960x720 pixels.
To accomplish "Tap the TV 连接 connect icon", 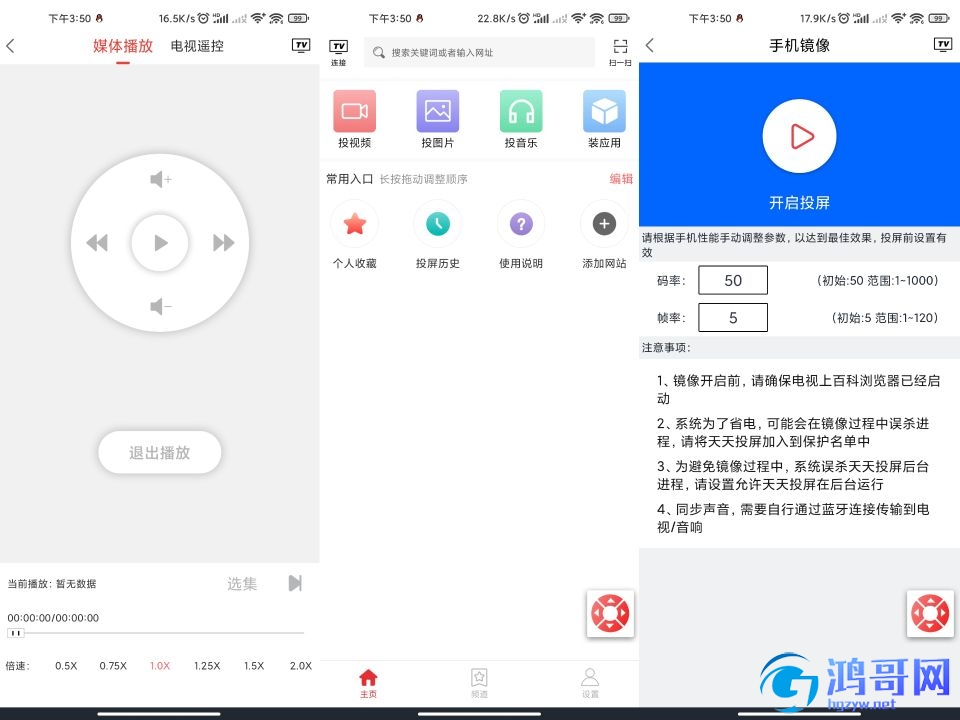I will click(339, 53).
